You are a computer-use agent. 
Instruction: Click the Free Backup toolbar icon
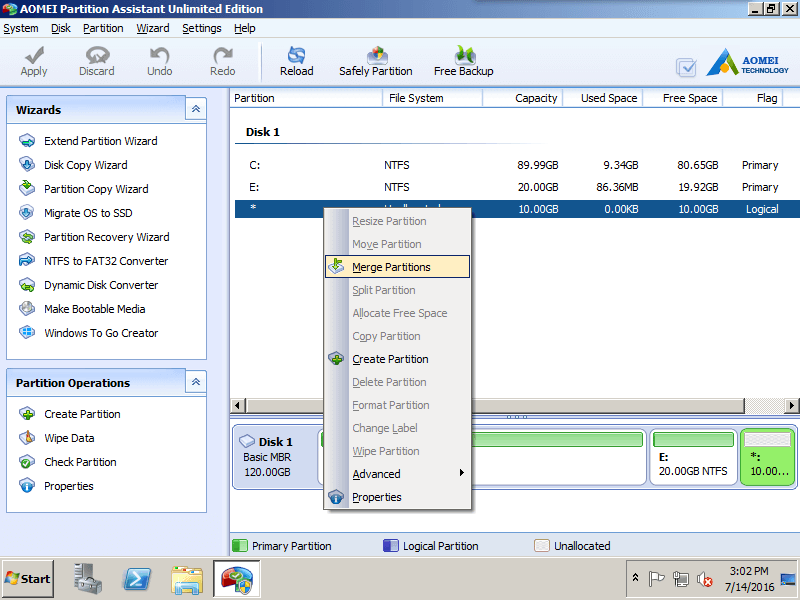[464, 55]
